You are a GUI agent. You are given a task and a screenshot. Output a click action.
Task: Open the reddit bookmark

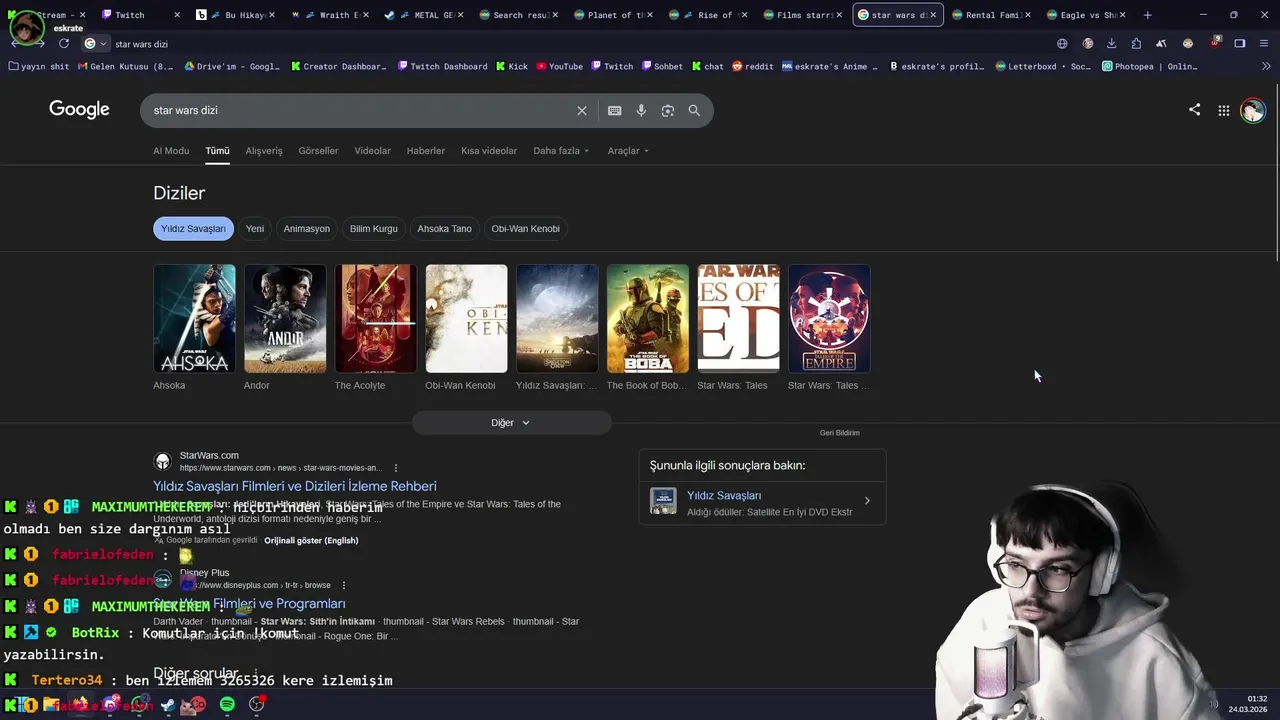coord(752,66)
